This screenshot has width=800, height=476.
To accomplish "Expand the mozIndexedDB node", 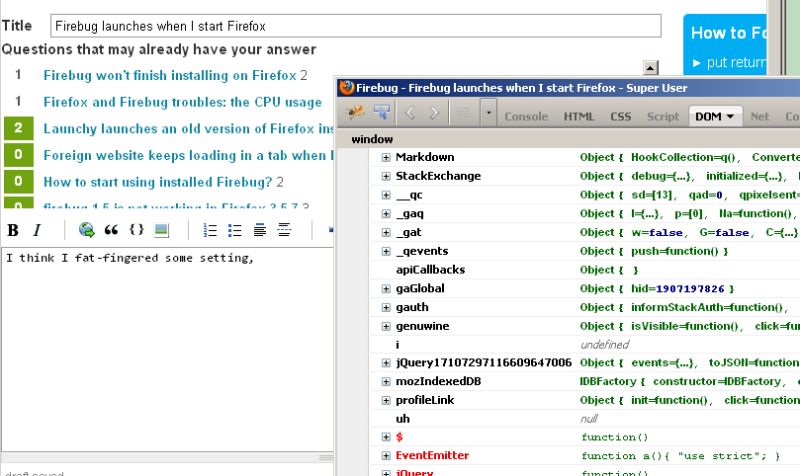I will [386, 382].
